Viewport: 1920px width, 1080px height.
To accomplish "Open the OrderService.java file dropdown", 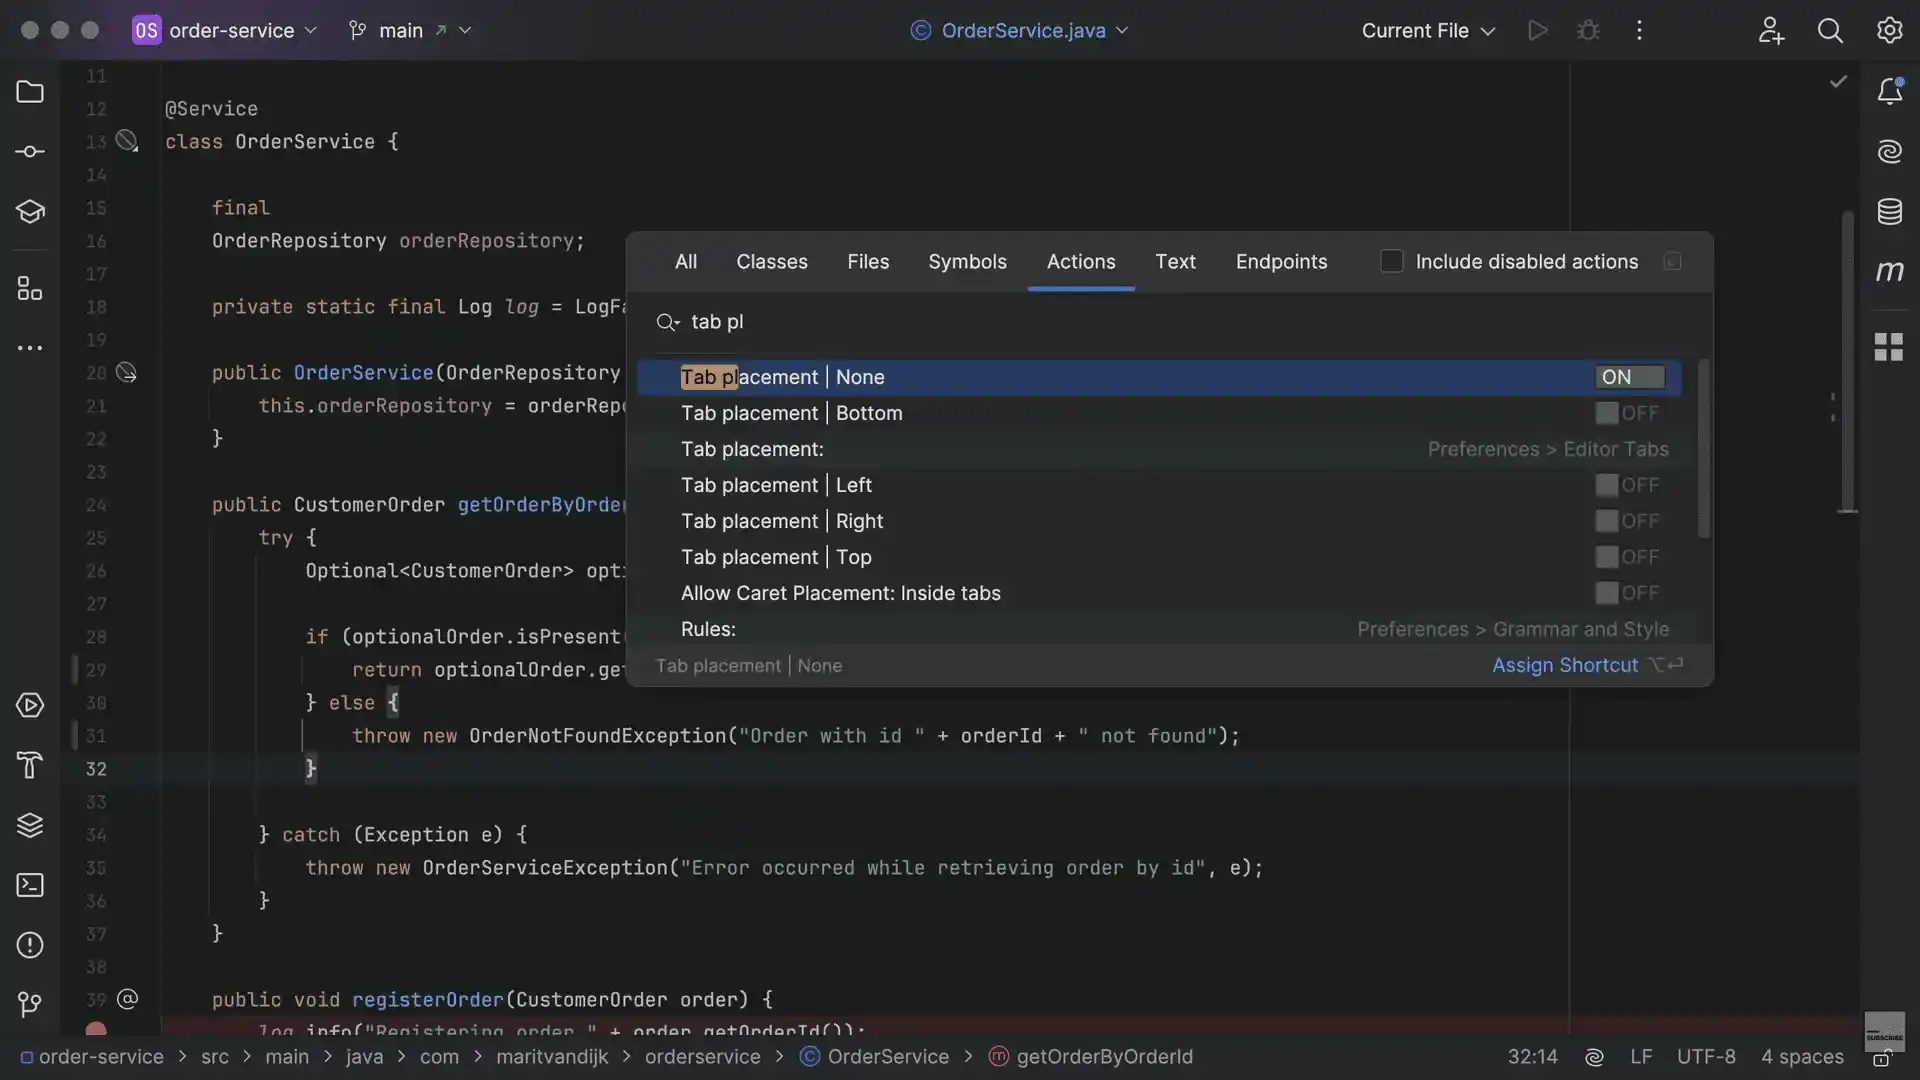I will (1020, 30).
